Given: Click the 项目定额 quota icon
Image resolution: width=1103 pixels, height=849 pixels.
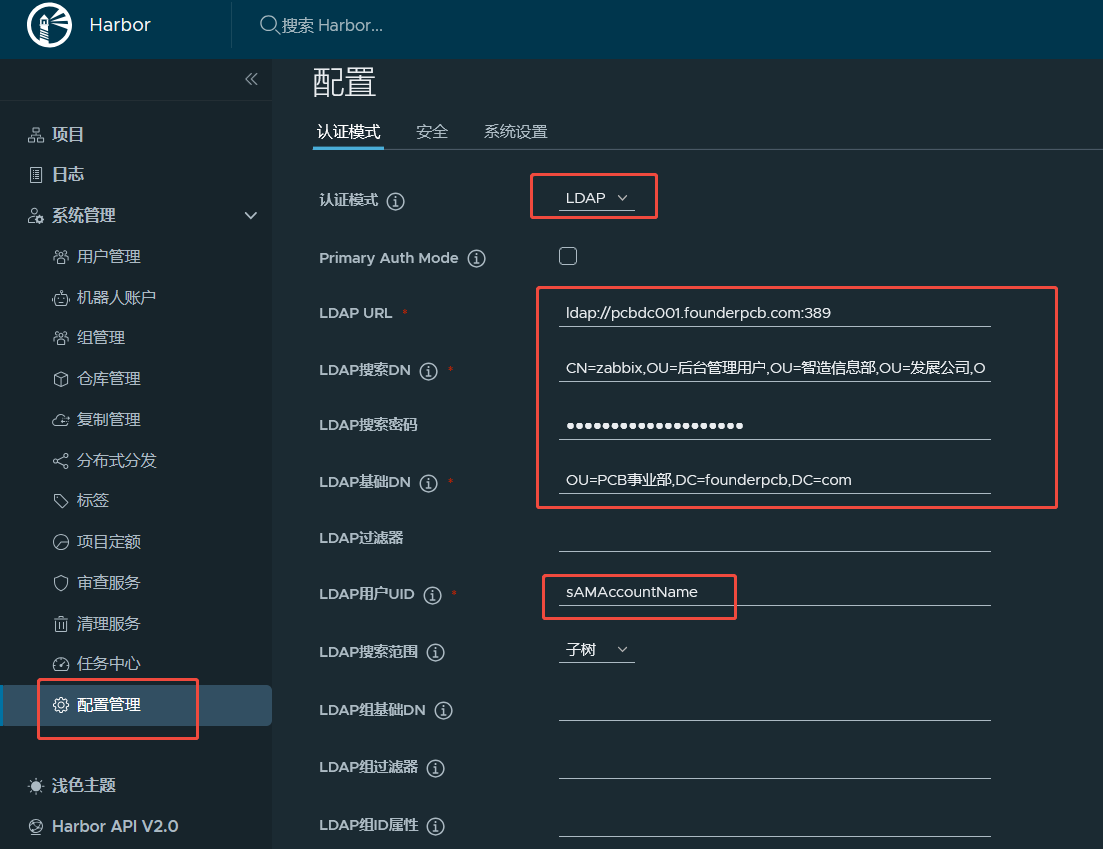Looking at the screenshot, I should (61, 542).
